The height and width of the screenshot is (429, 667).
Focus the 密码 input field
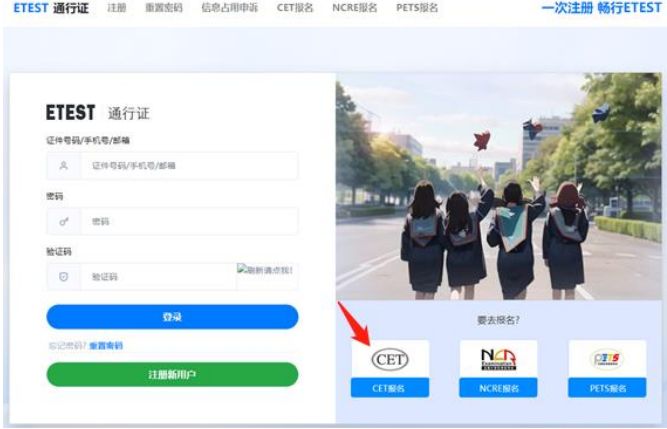pos(189,221)
